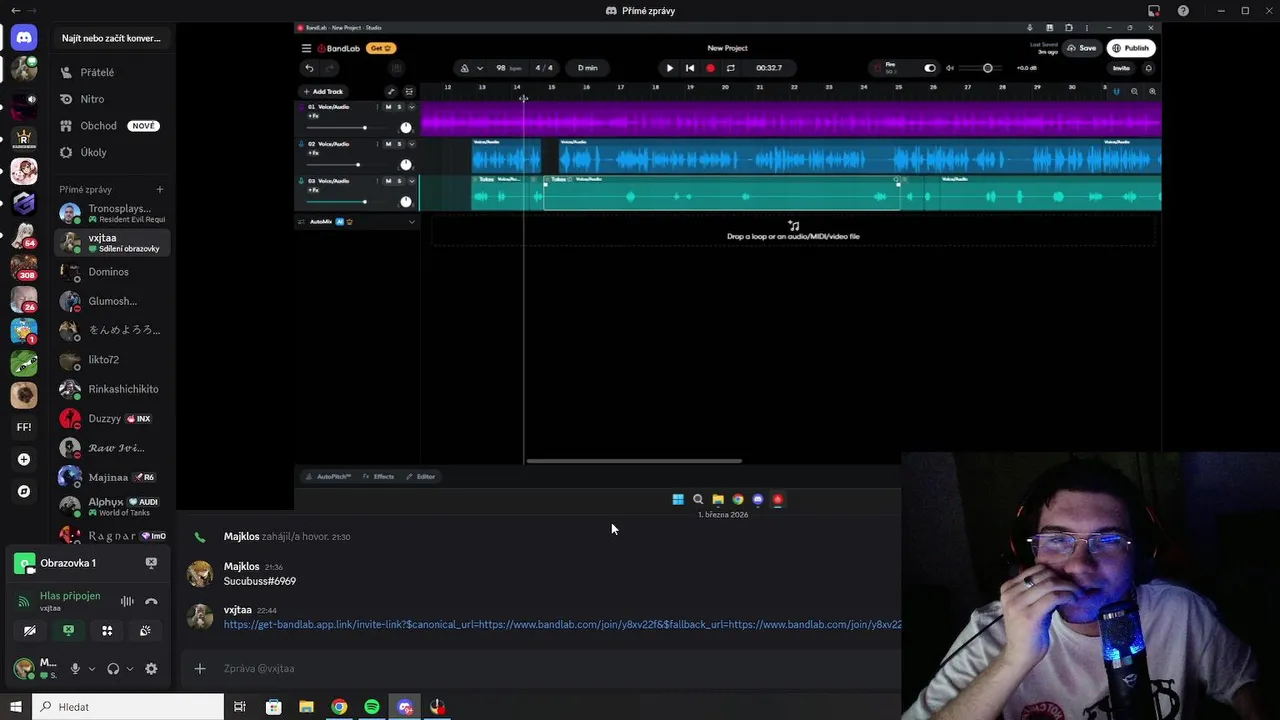Open noise suppression waveform icon
This screenshot has width=1280, height=720.
pyautogui.click(x=127, y=601)
